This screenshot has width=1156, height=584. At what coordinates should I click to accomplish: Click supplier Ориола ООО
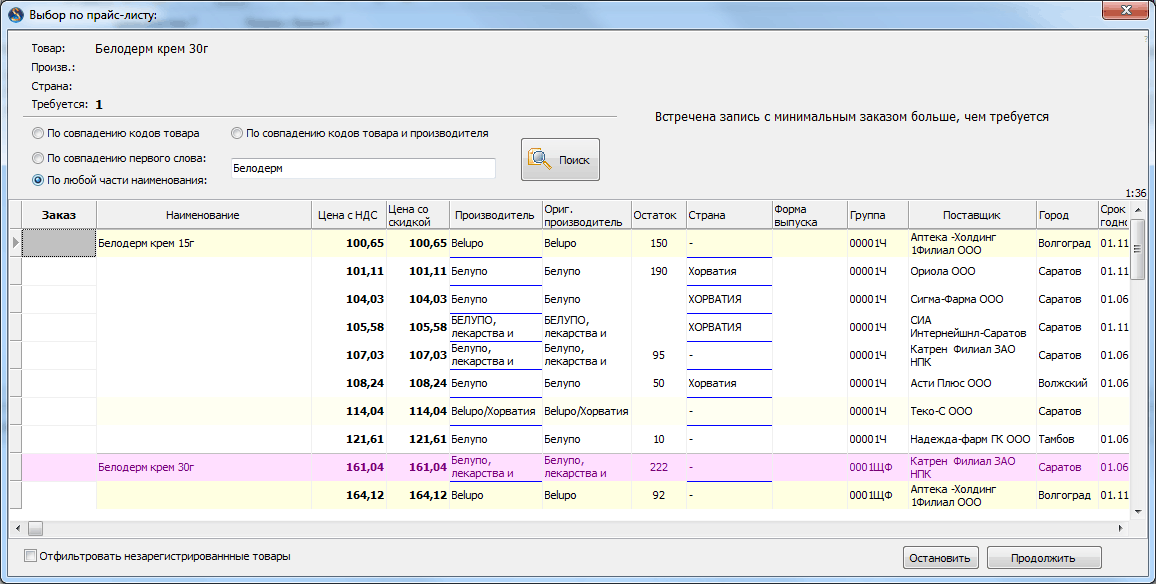942,271
